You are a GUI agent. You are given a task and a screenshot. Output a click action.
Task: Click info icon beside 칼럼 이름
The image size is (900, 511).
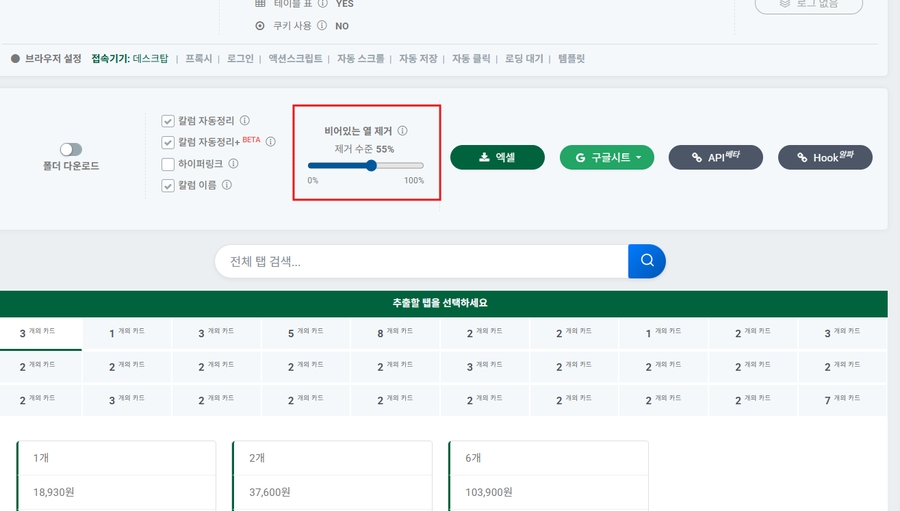pyautogui.click(x=227, y=185)
